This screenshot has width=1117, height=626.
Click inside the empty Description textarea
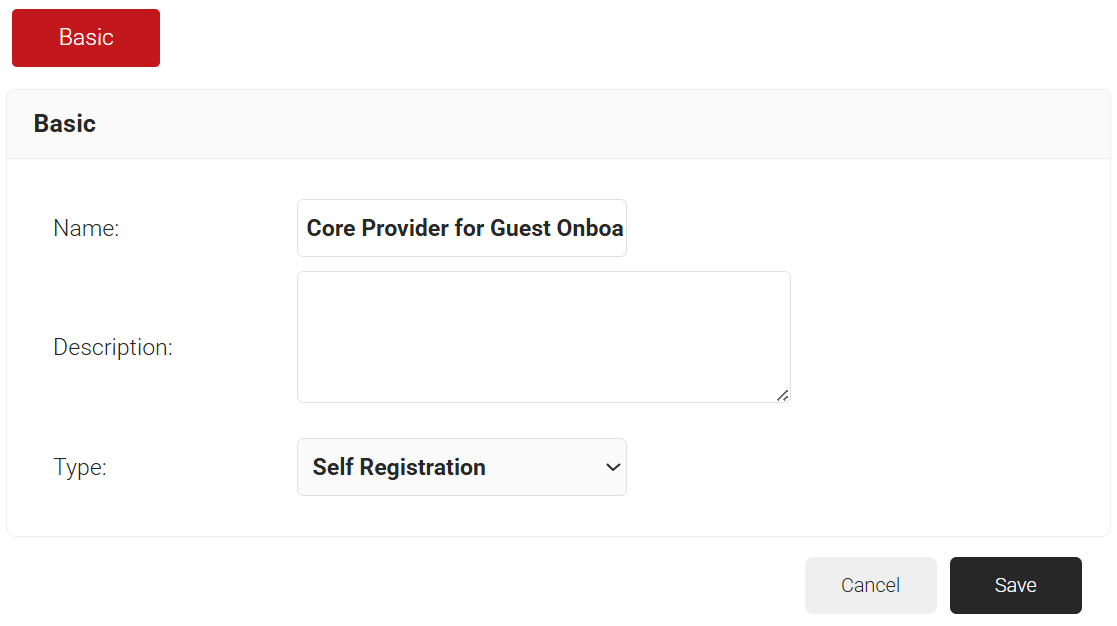pyautogui.click(x=543, y=337)
